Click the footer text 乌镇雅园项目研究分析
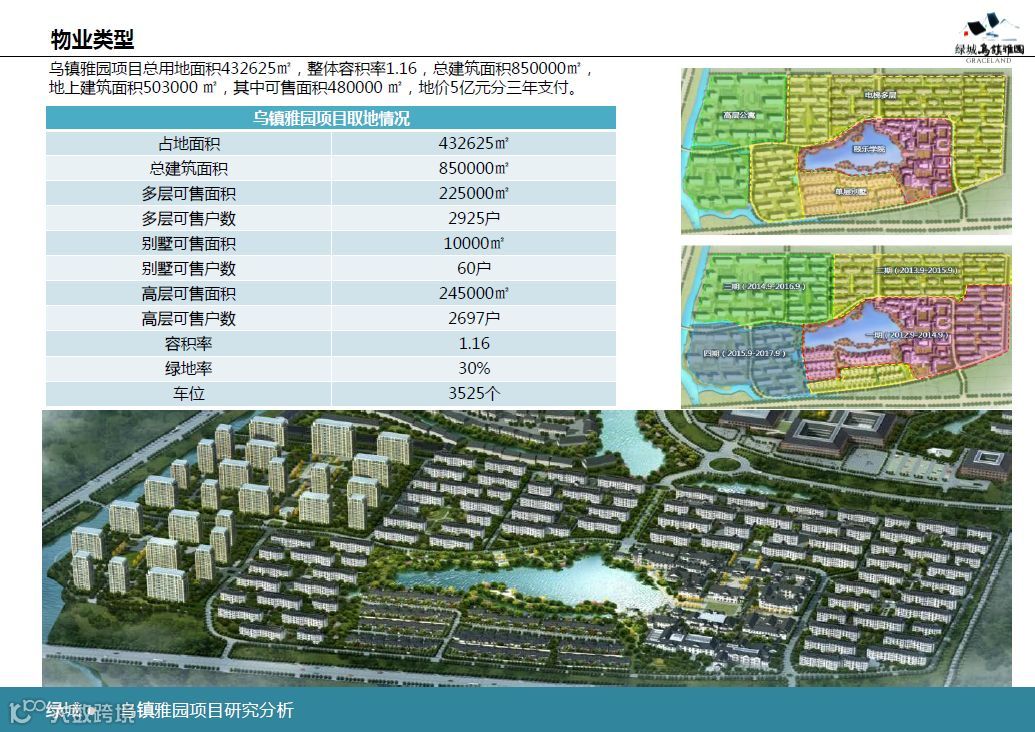Viewport: 1035px width, 732px height. click(x=208, y=710)
